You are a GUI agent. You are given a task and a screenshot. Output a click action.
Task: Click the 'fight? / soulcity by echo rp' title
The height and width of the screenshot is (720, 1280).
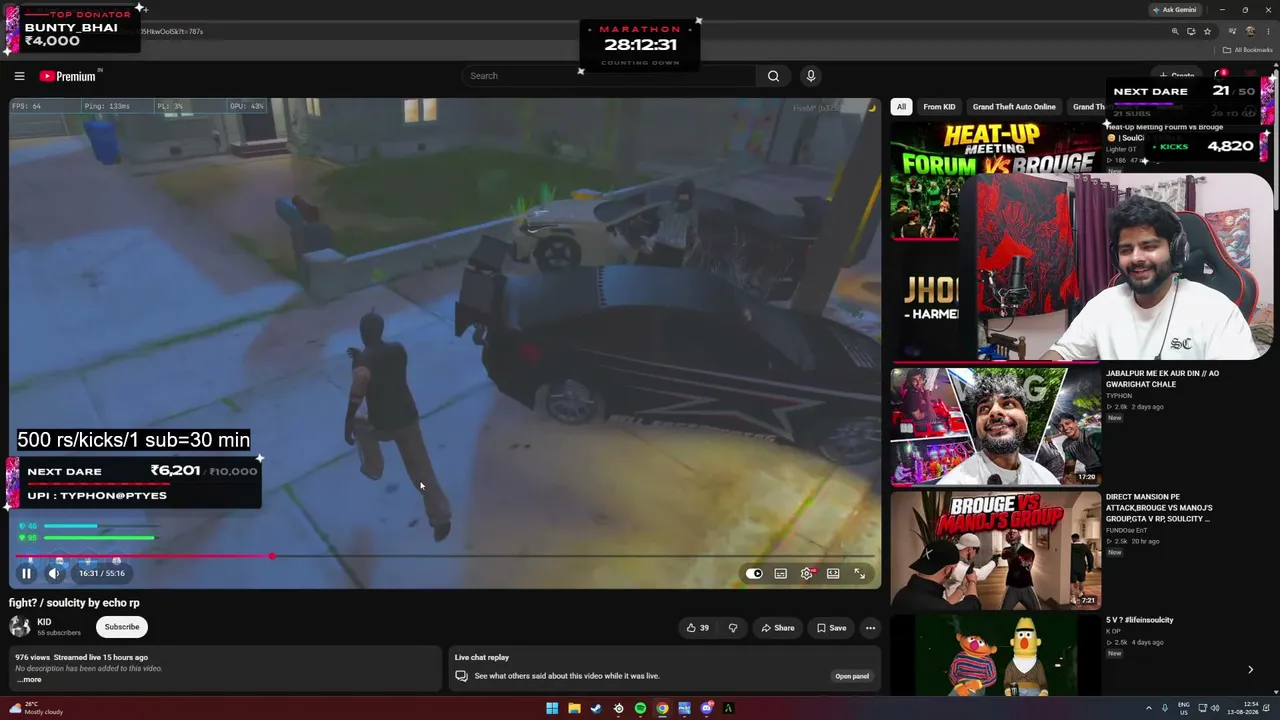[74, 603]
